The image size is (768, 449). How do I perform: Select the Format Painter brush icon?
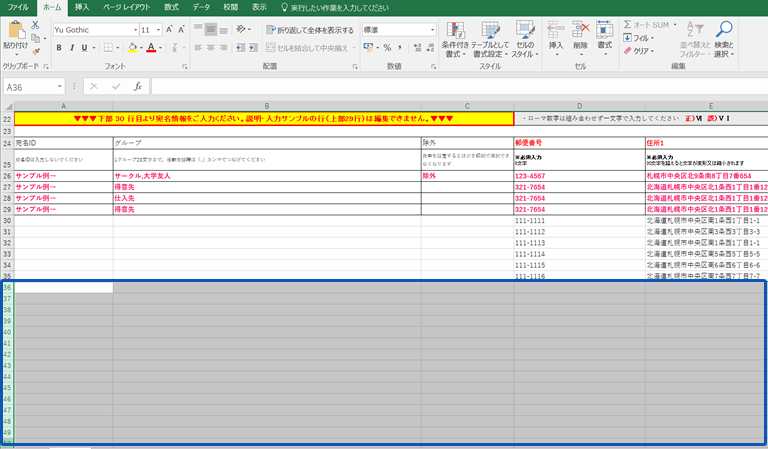coord(36,50)
